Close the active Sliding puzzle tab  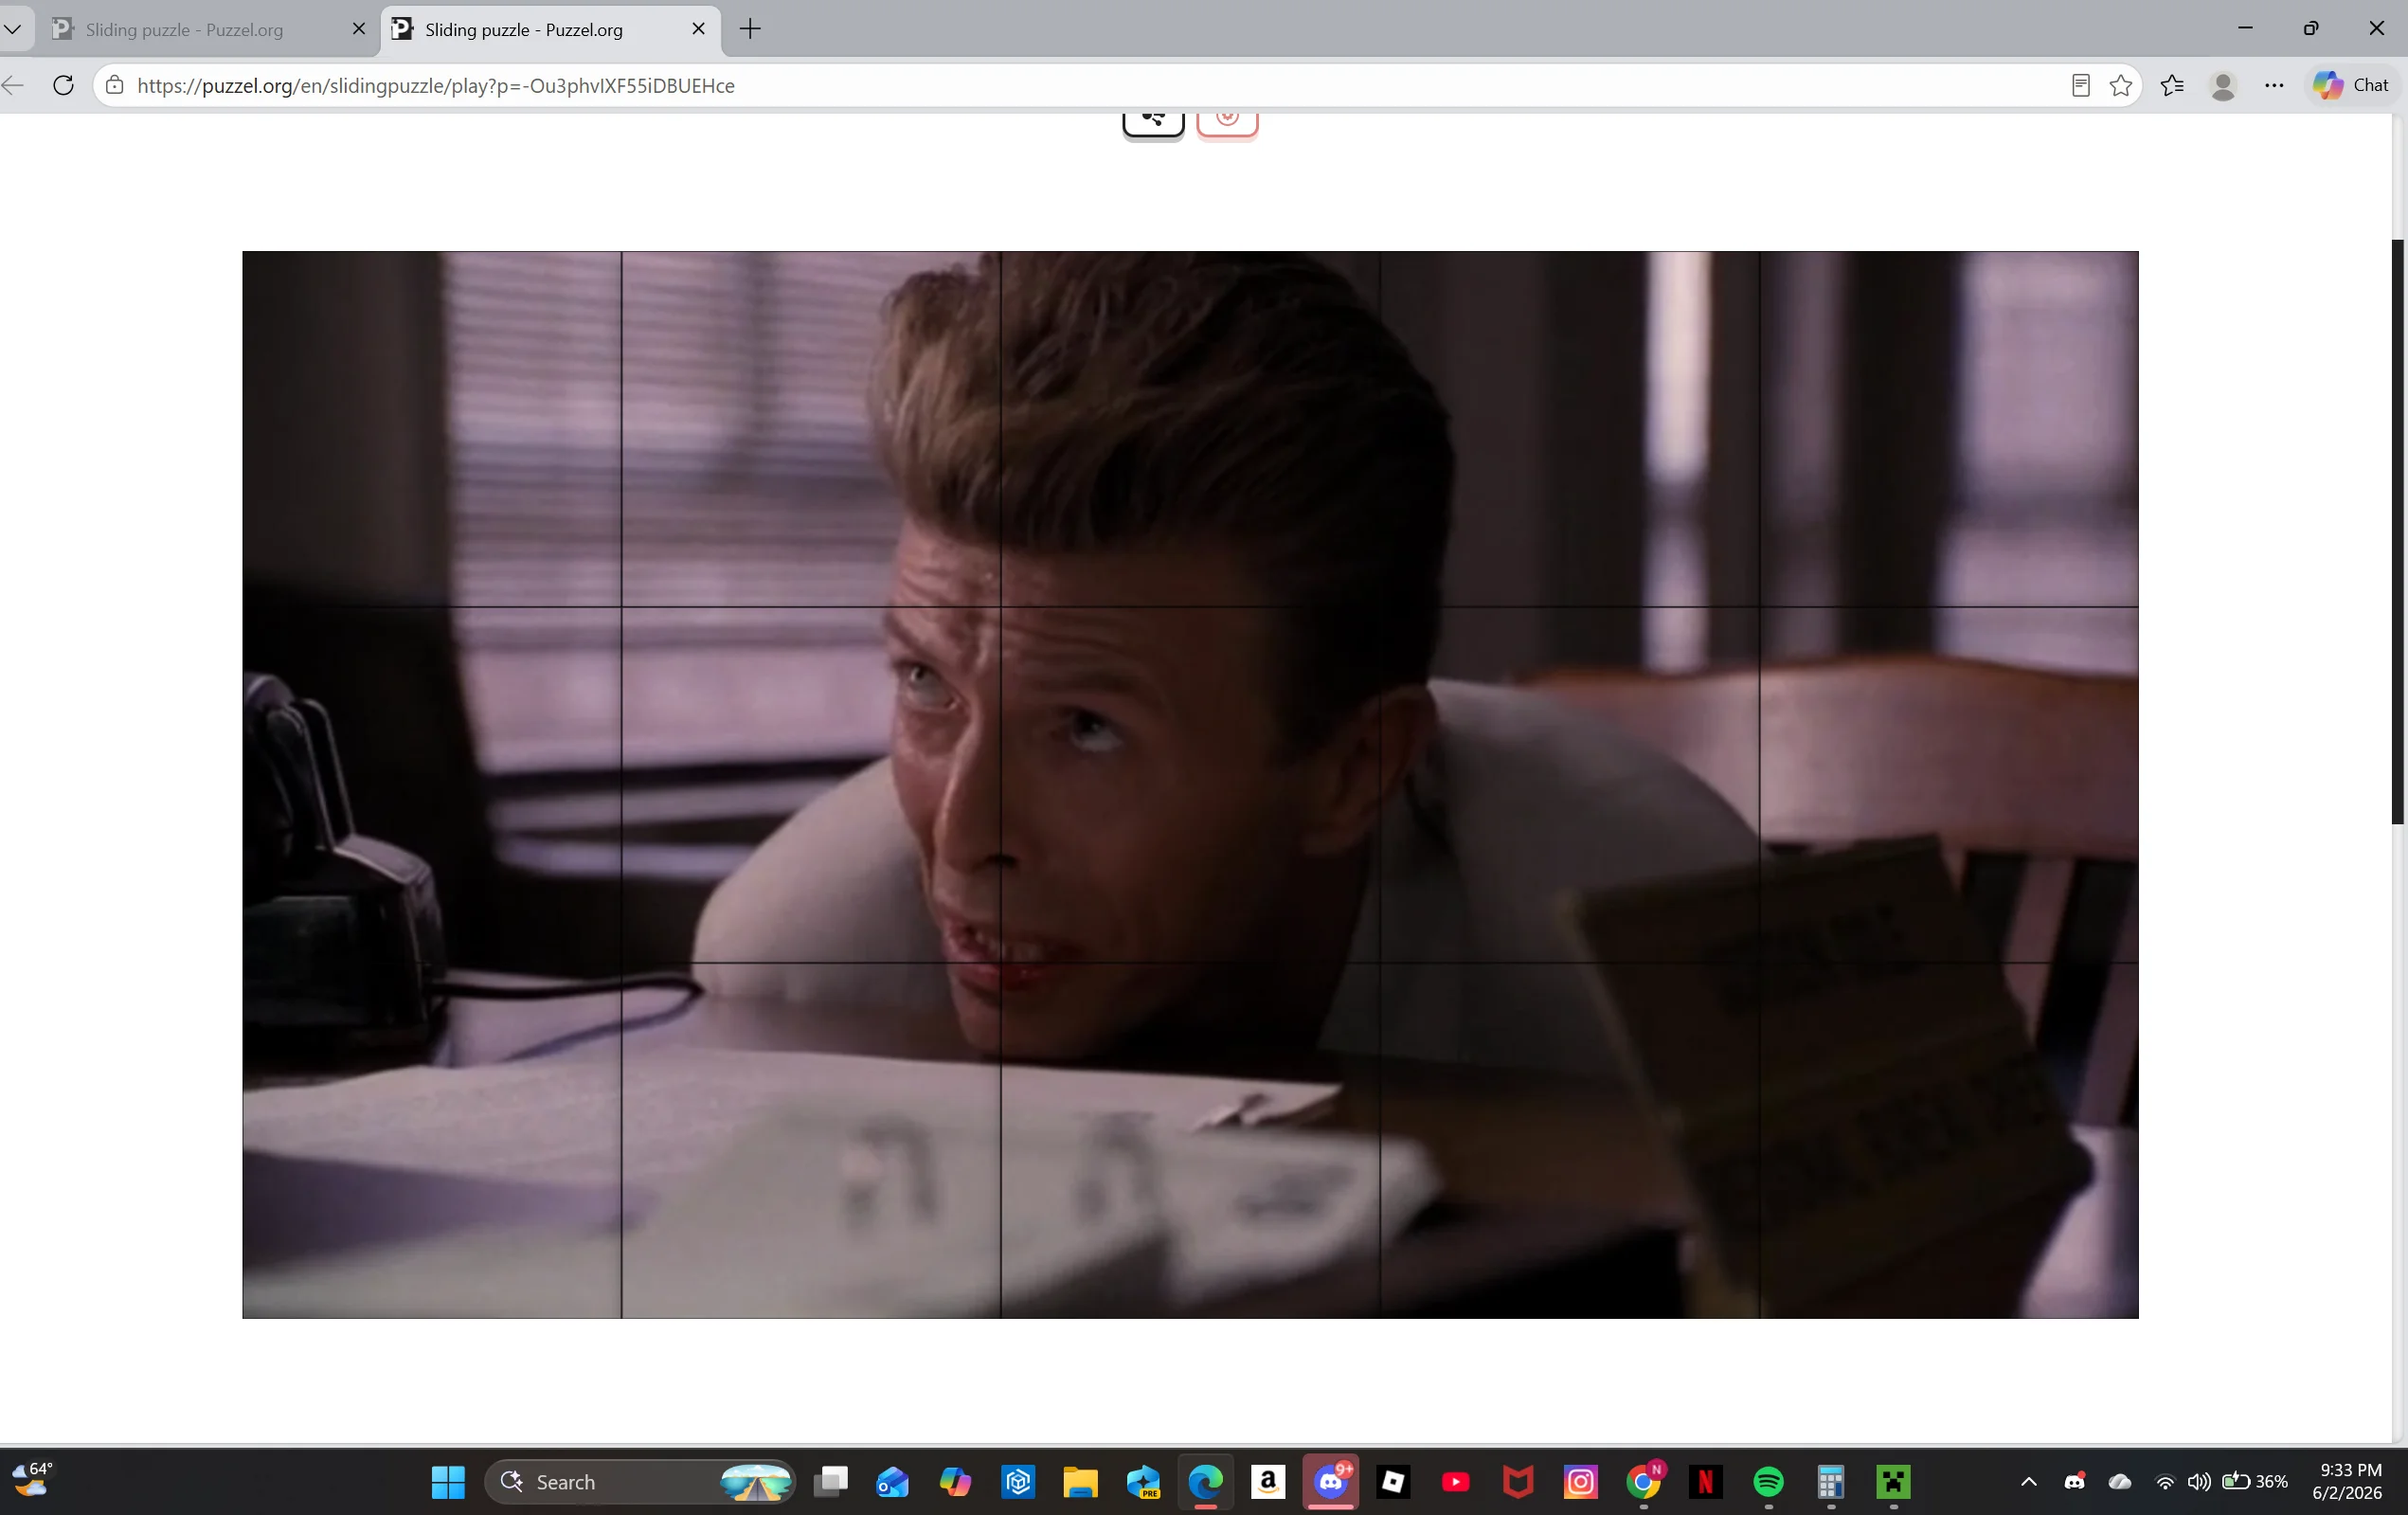tap(698, 29)
